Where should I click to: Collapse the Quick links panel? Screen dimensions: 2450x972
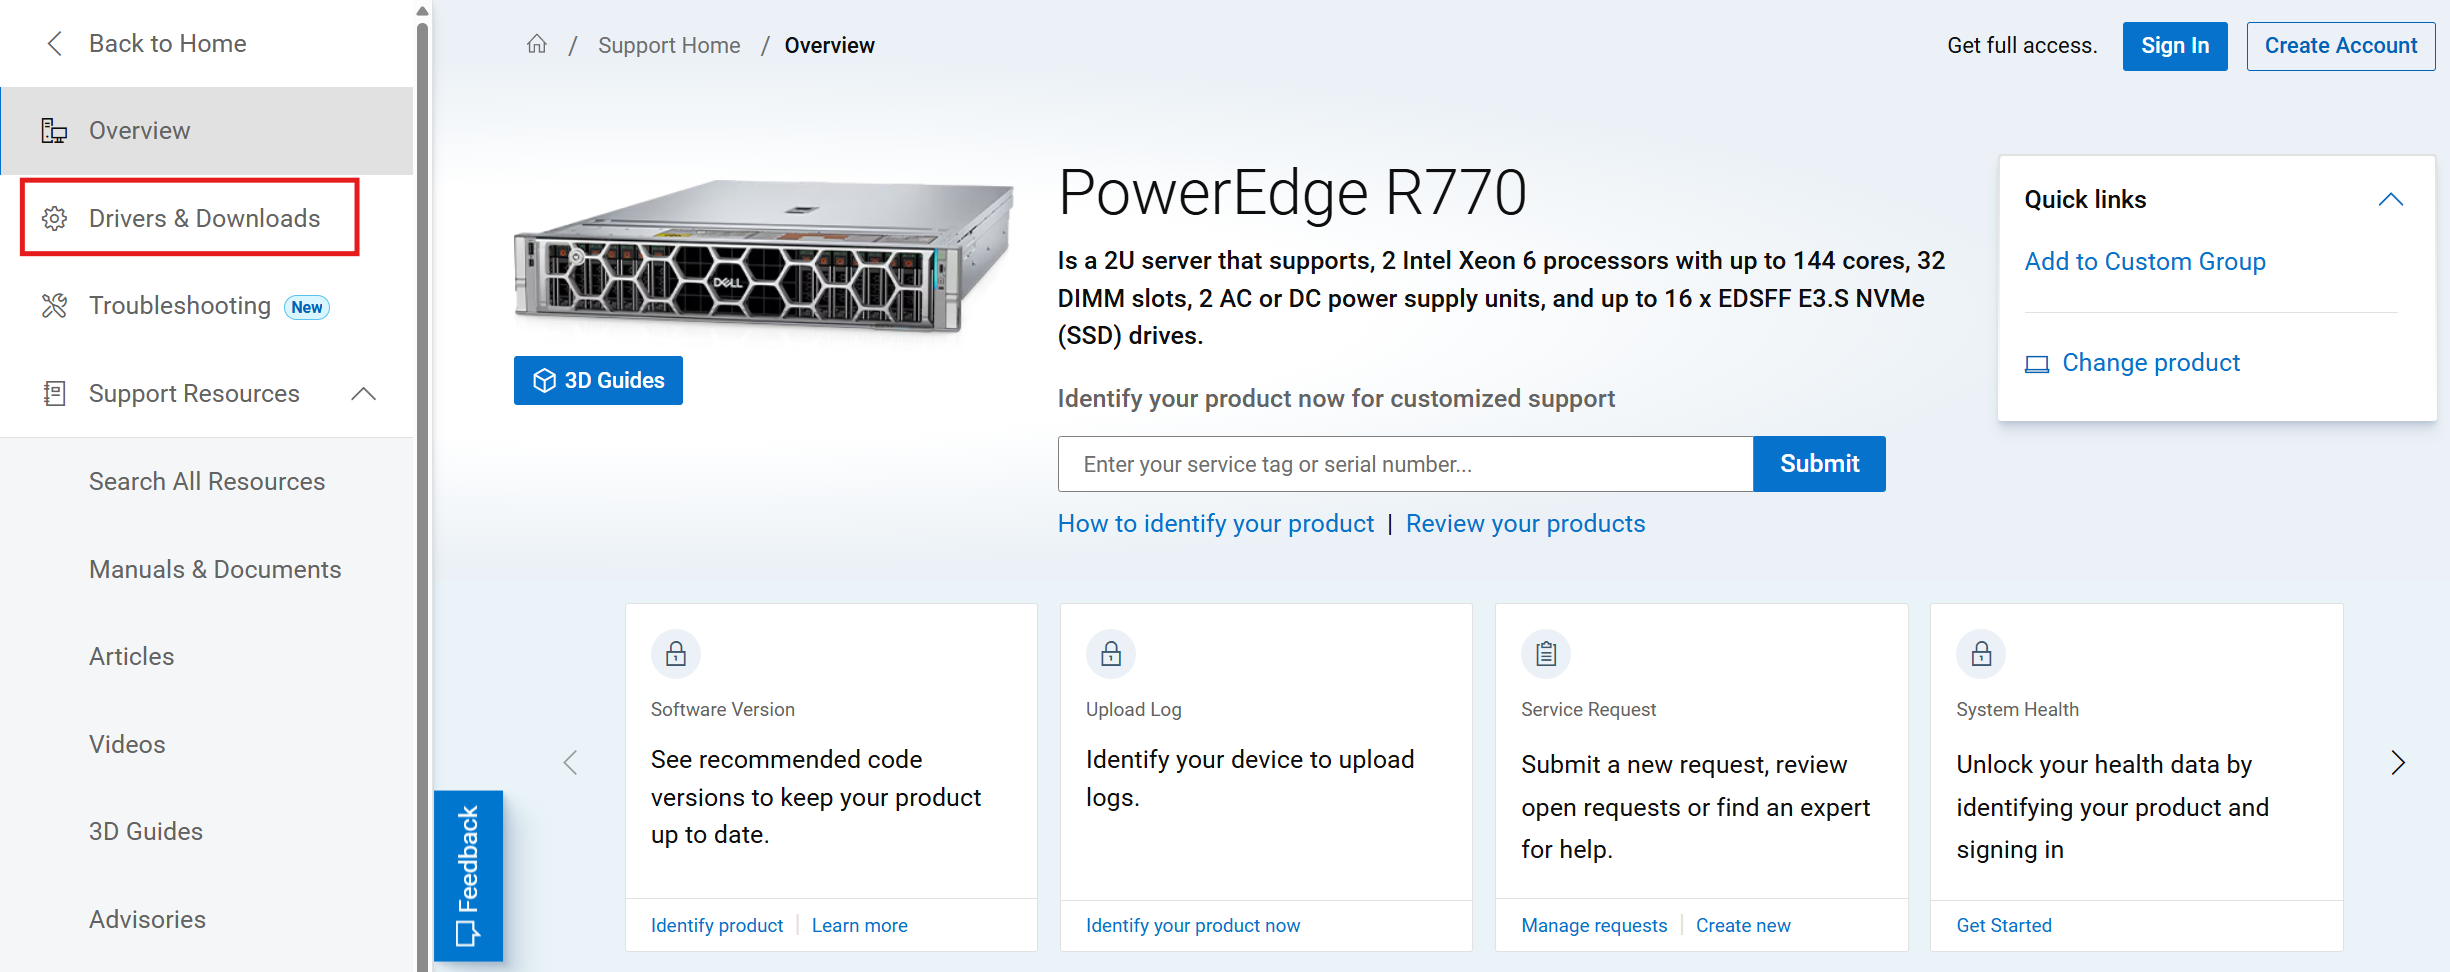point(2390,200)
